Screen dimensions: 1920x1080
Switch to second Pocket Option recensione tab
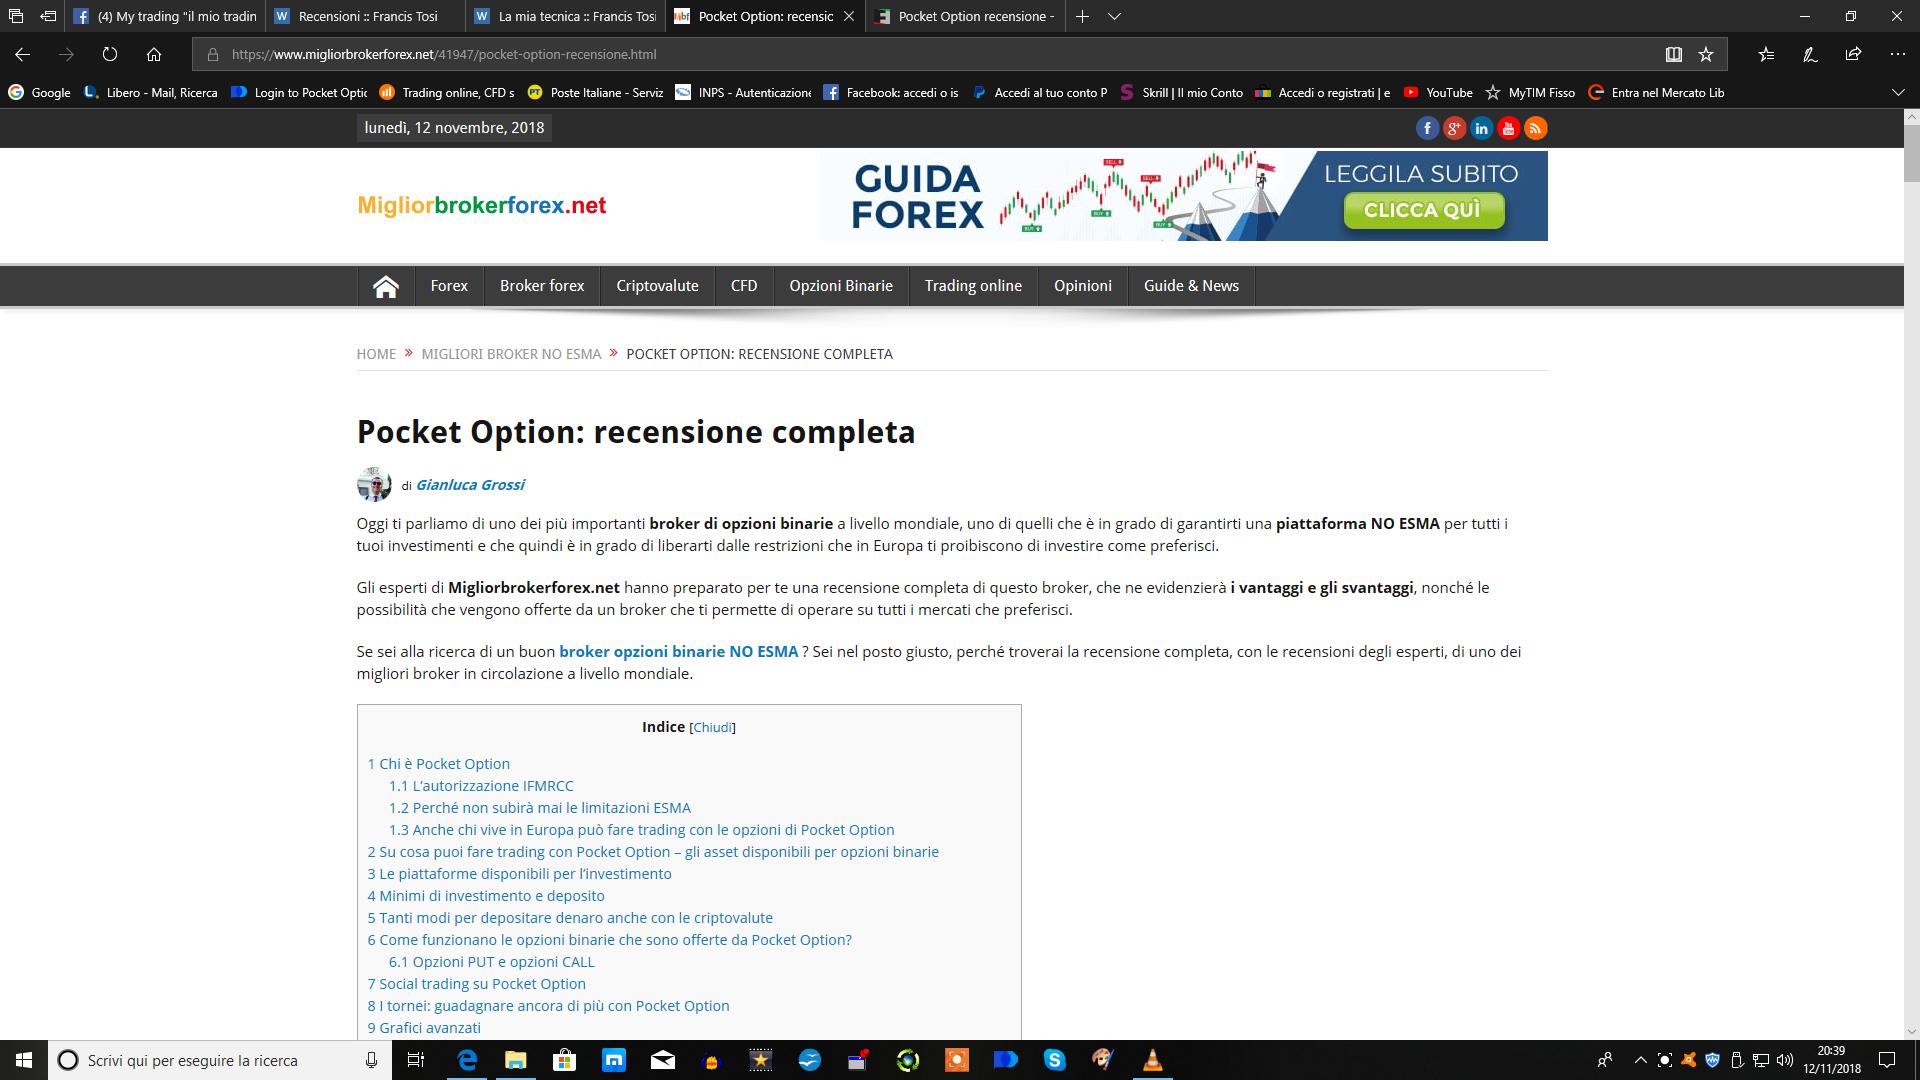966,16
